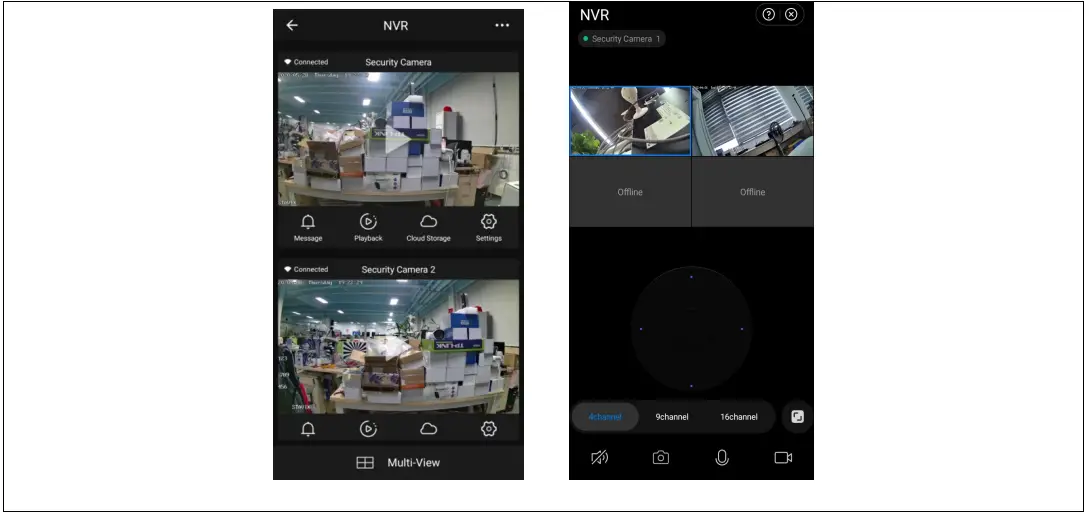Start recording with the video camera icon
Viewport: 1089px width, 517px height.
pyautogui.click(x=783, y=458)
